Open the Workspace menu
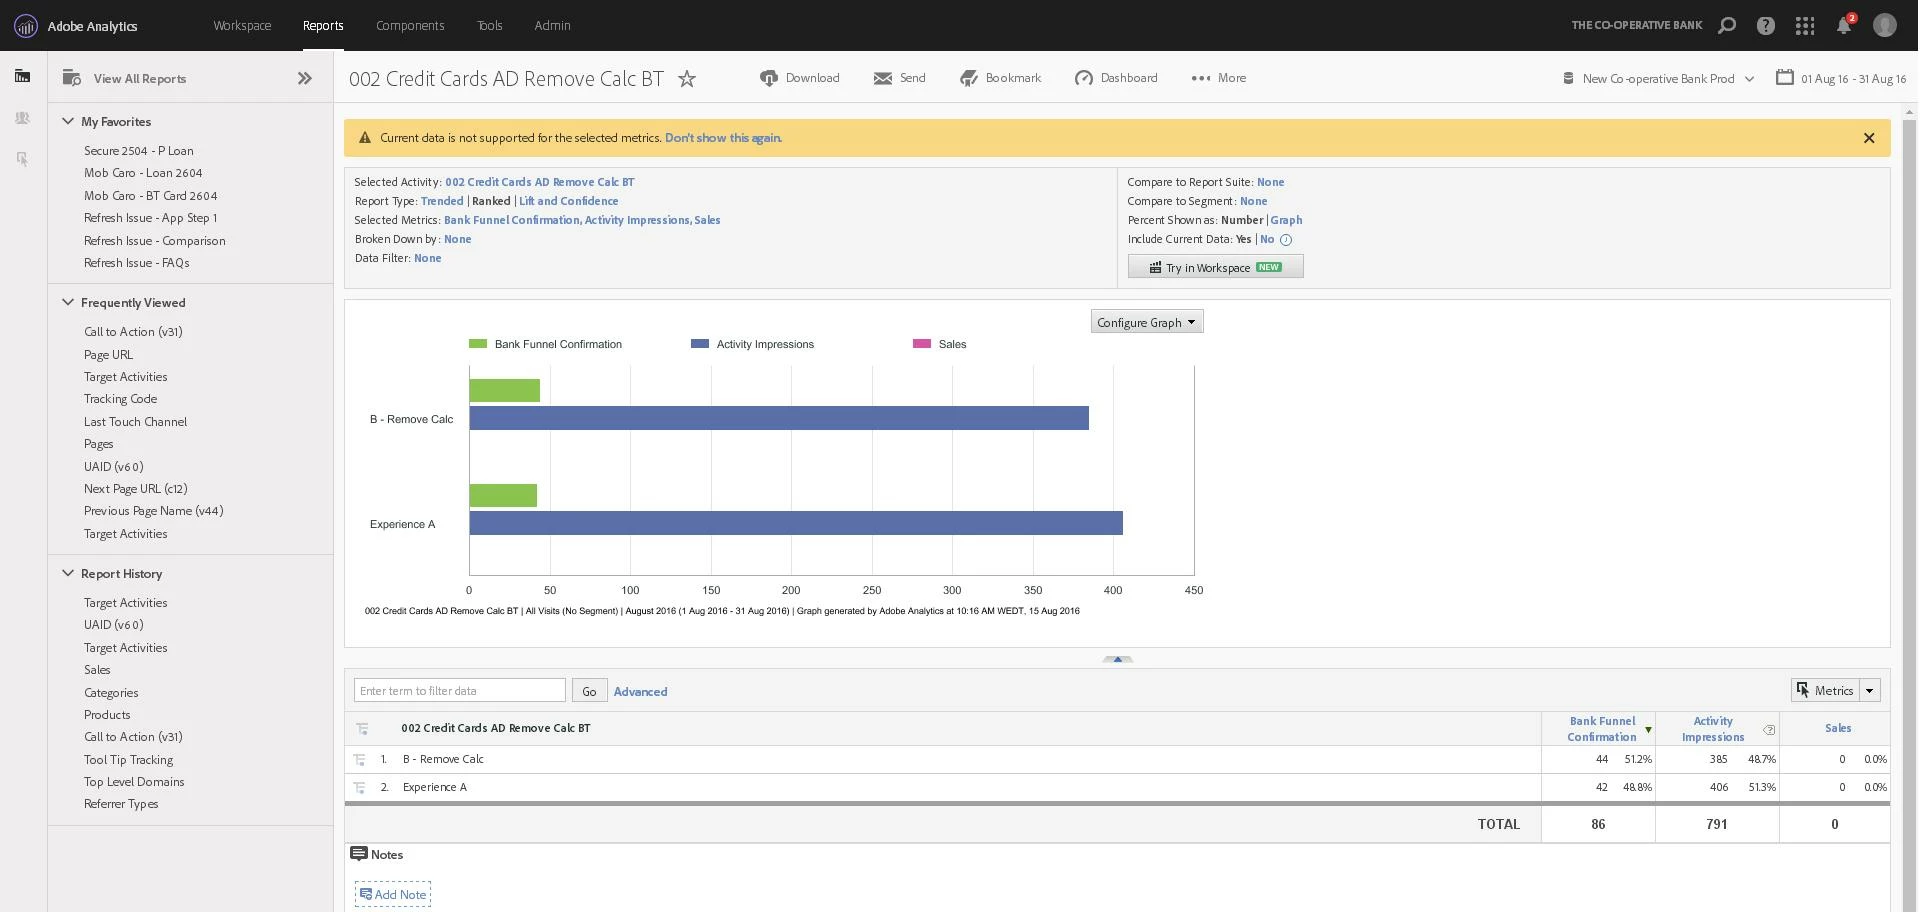This screenshot has width=1924, height=912. pos(242,25)
